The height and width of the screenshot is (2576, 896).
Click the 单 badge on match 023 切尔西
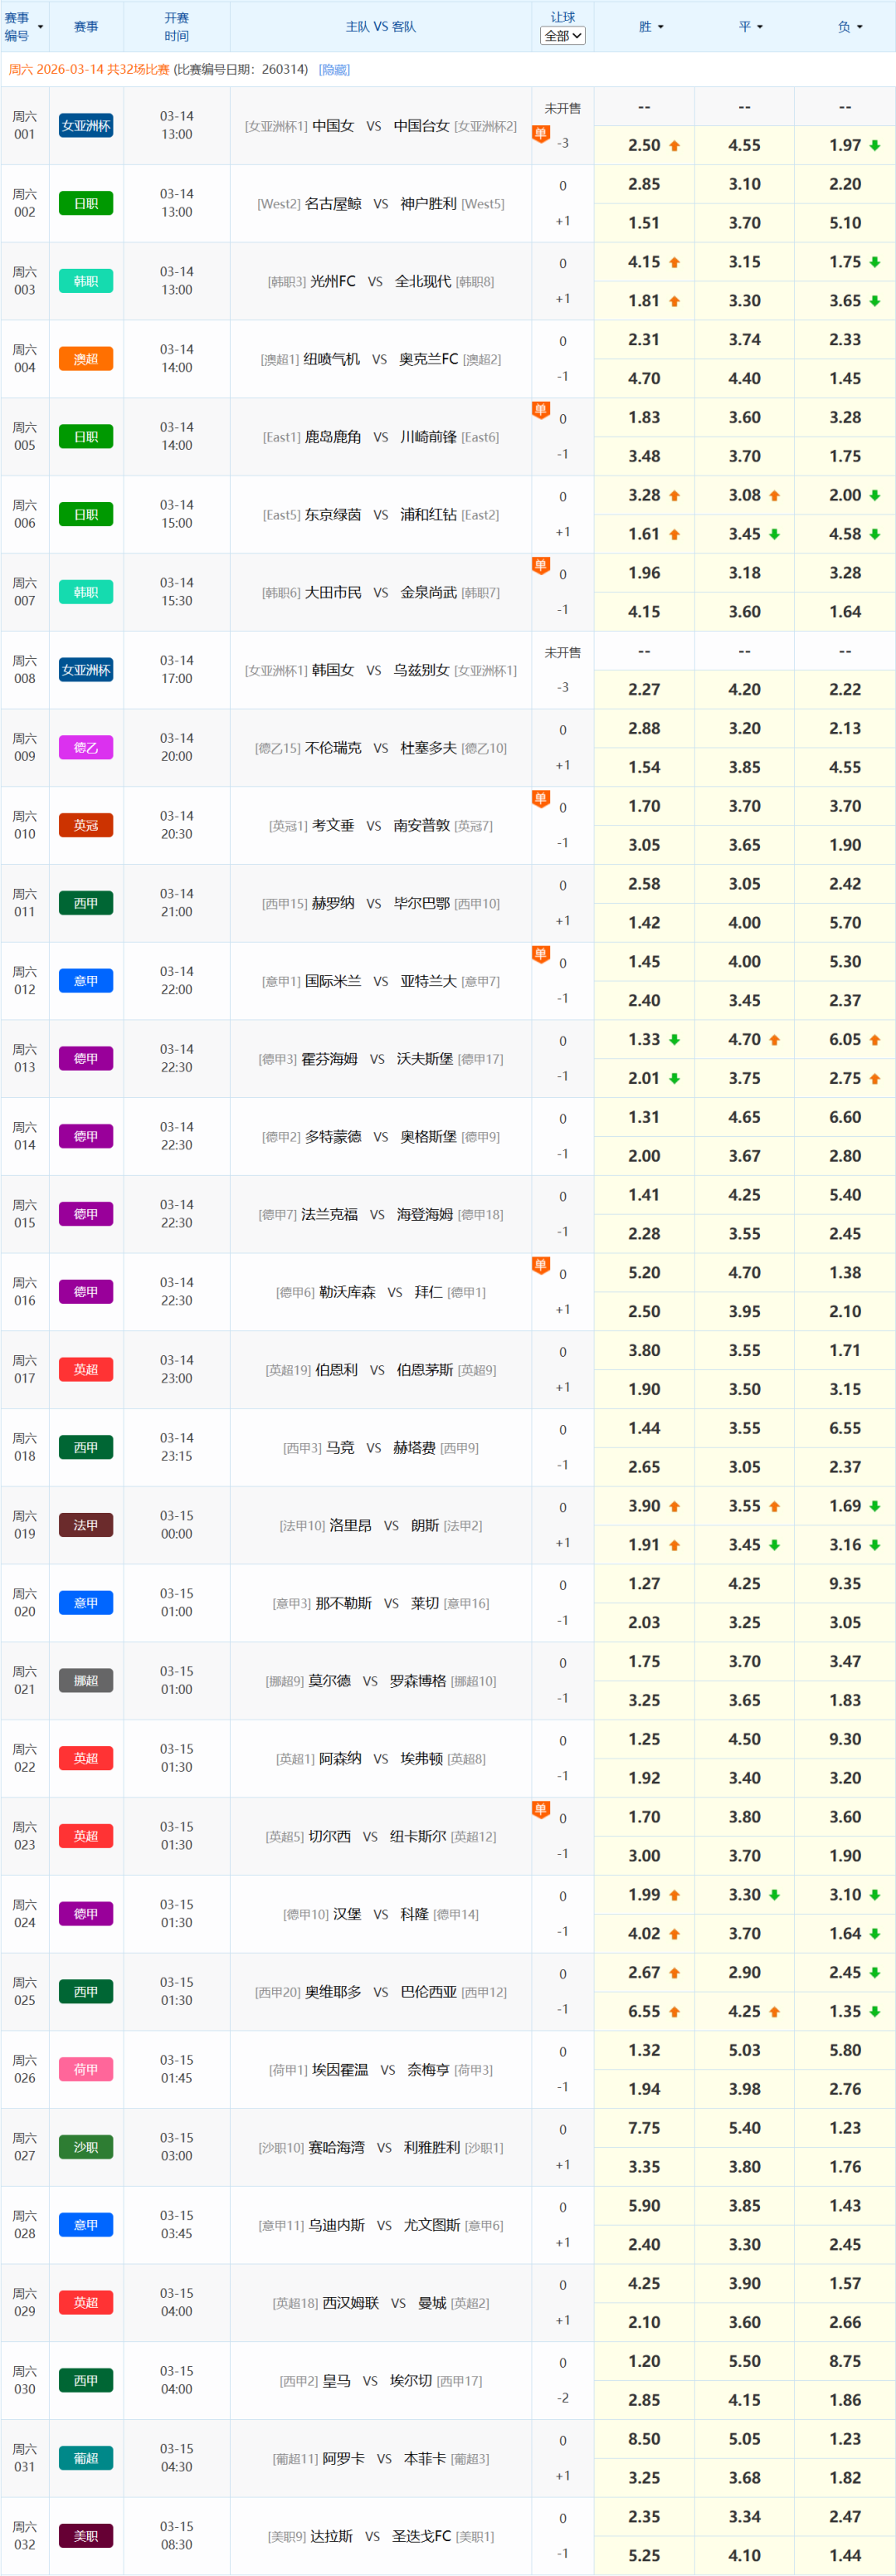pyautogui.click(x=540, y=1810)
